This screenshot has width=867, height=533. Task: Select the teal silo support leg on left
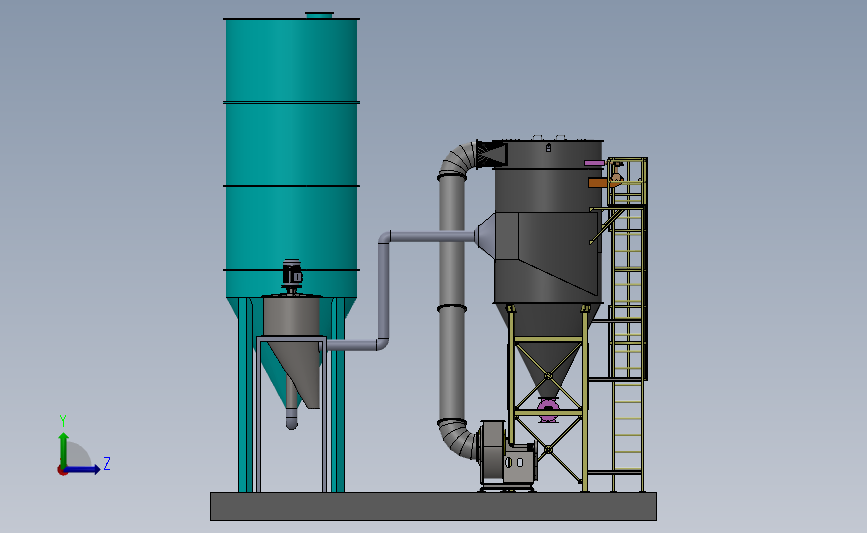[x=245, y=395]
